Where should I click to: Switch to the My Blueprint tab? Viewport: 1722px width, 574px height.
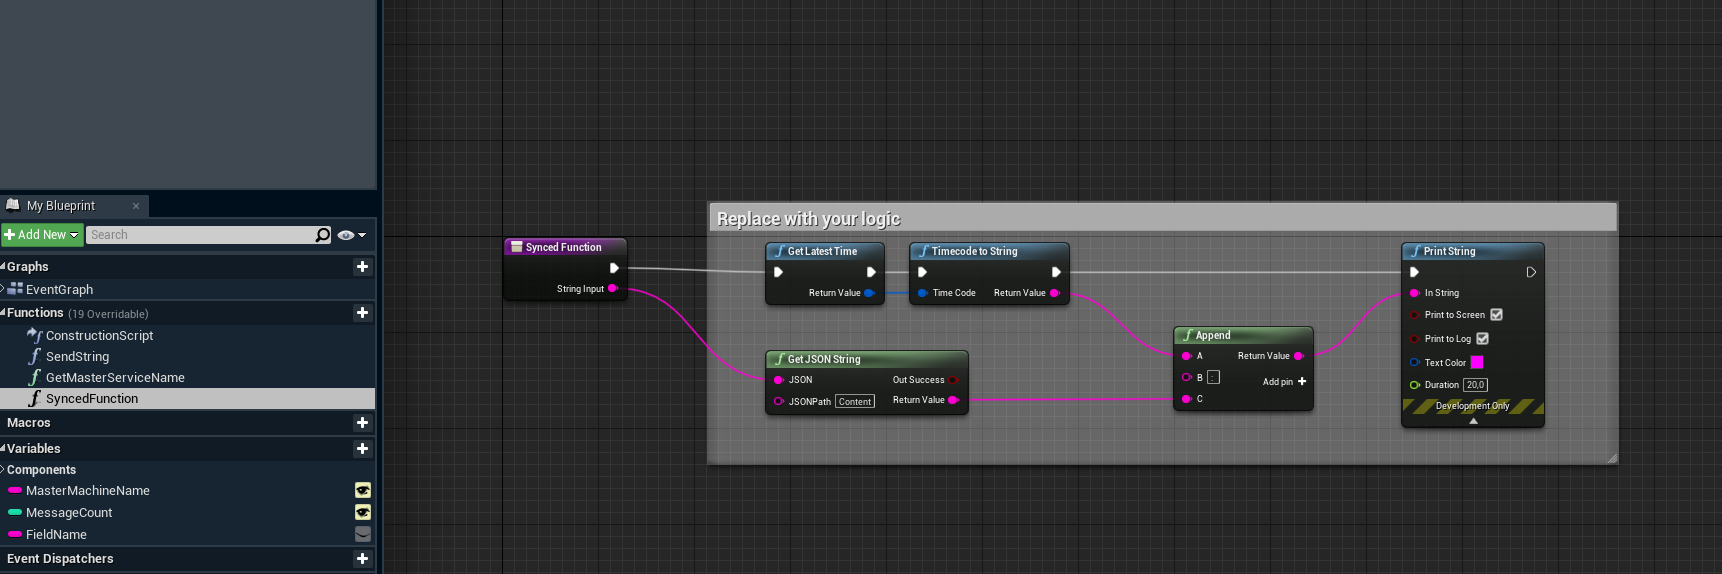point(60,206)
